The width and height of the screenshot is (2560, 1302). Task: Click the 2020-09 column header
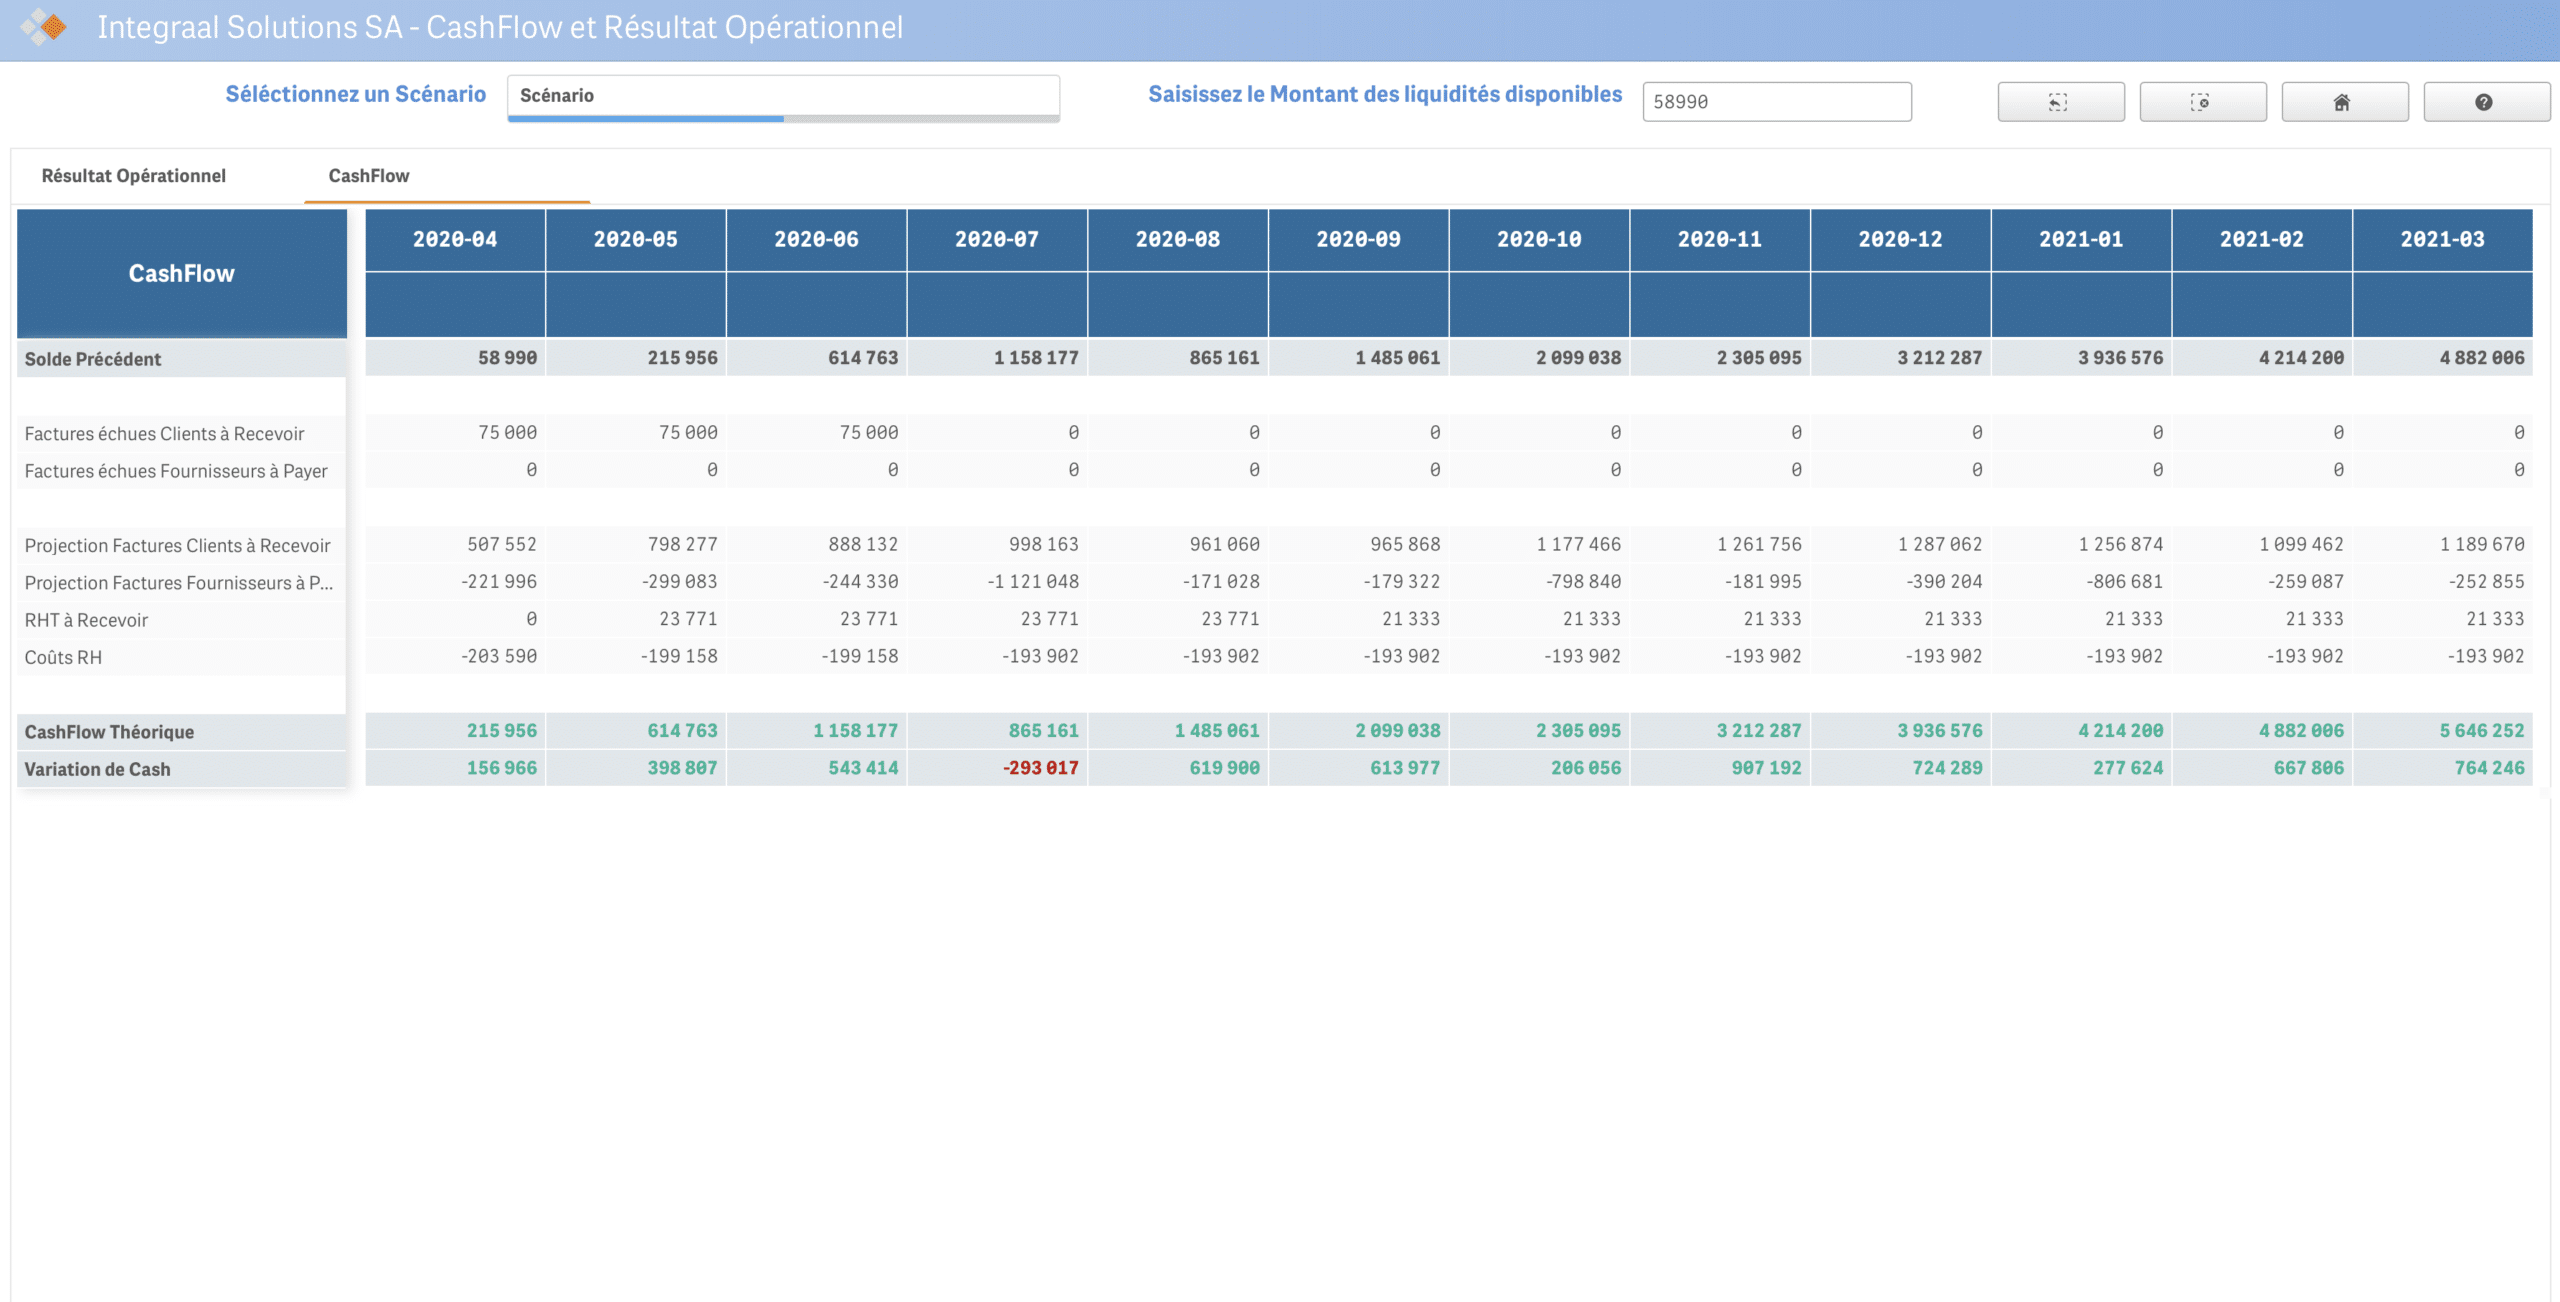(1358, 240)
